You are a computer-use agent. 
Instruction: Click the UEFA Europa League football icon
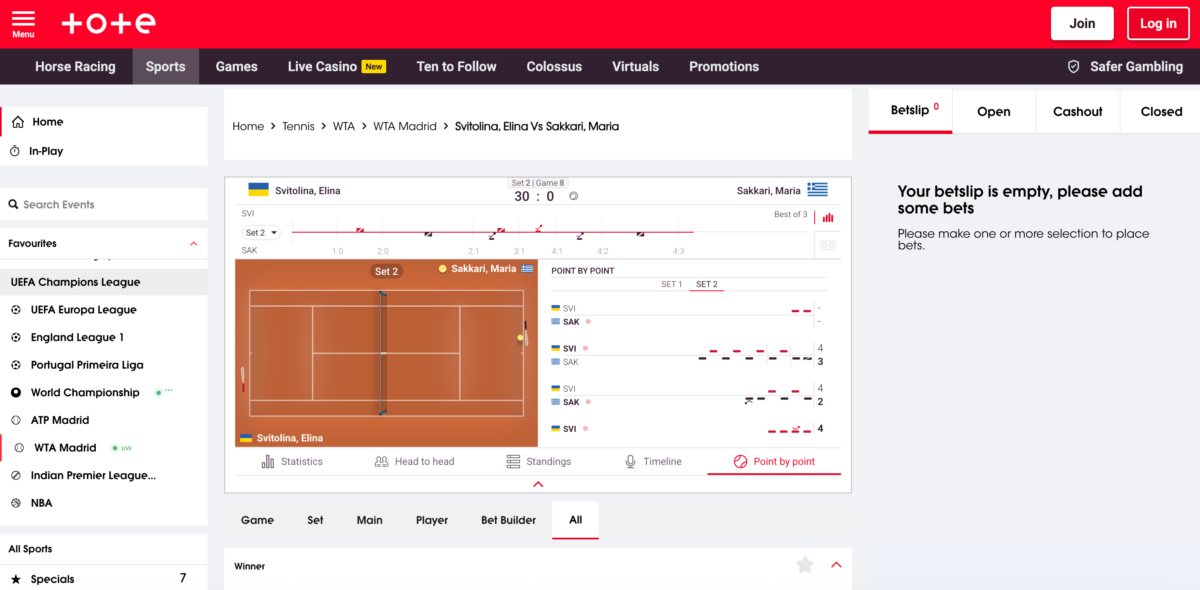[16, 310]
